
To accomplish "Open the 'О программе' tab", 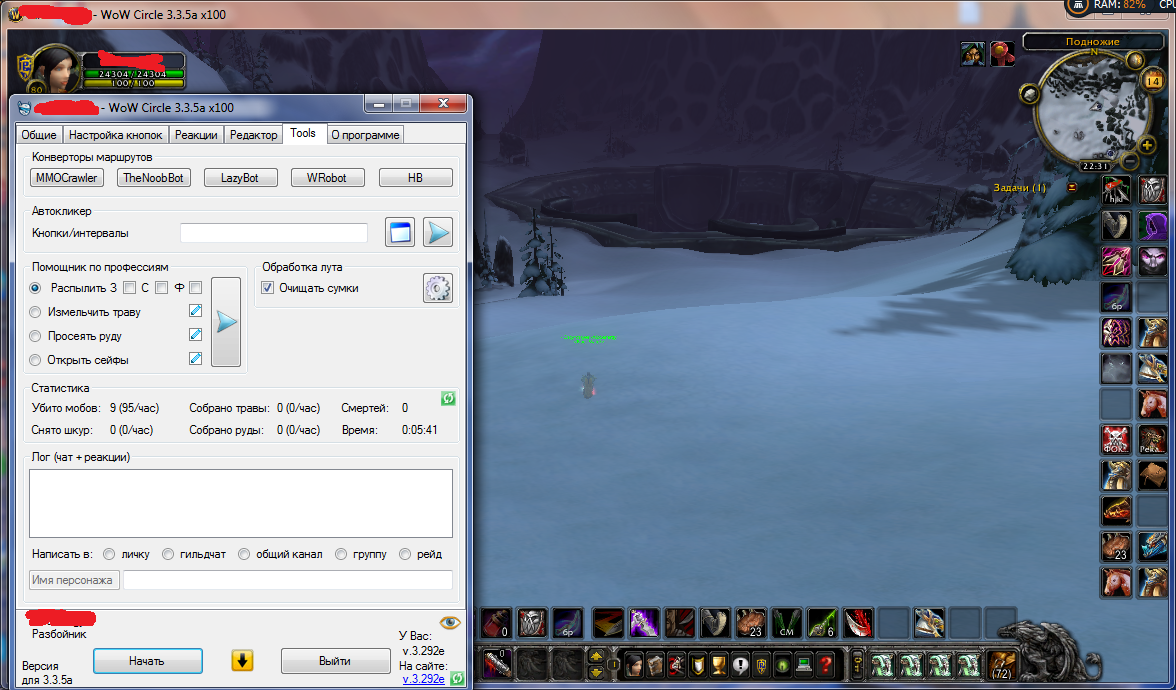I will 365,135.
